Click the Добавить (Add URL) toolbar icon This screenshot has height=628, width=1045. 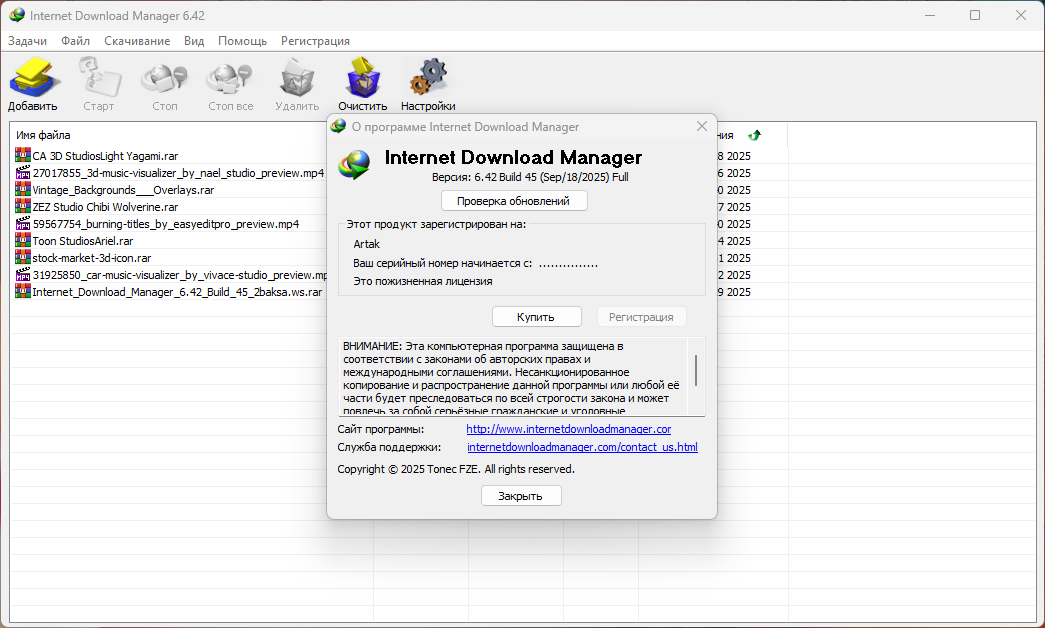[x=33, y=78]
